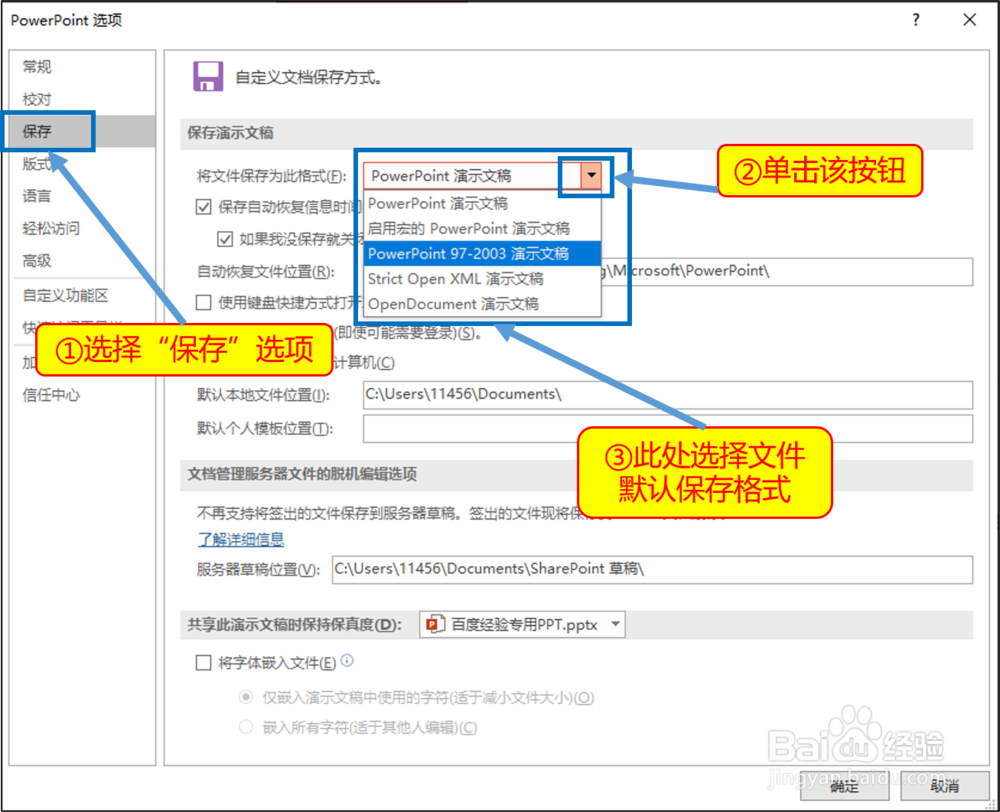Viewport: 1000px width, 812px height.
Task: Open the 百度经验专用PPT.pptx fidelity dropdown
Action: point(522,624)
